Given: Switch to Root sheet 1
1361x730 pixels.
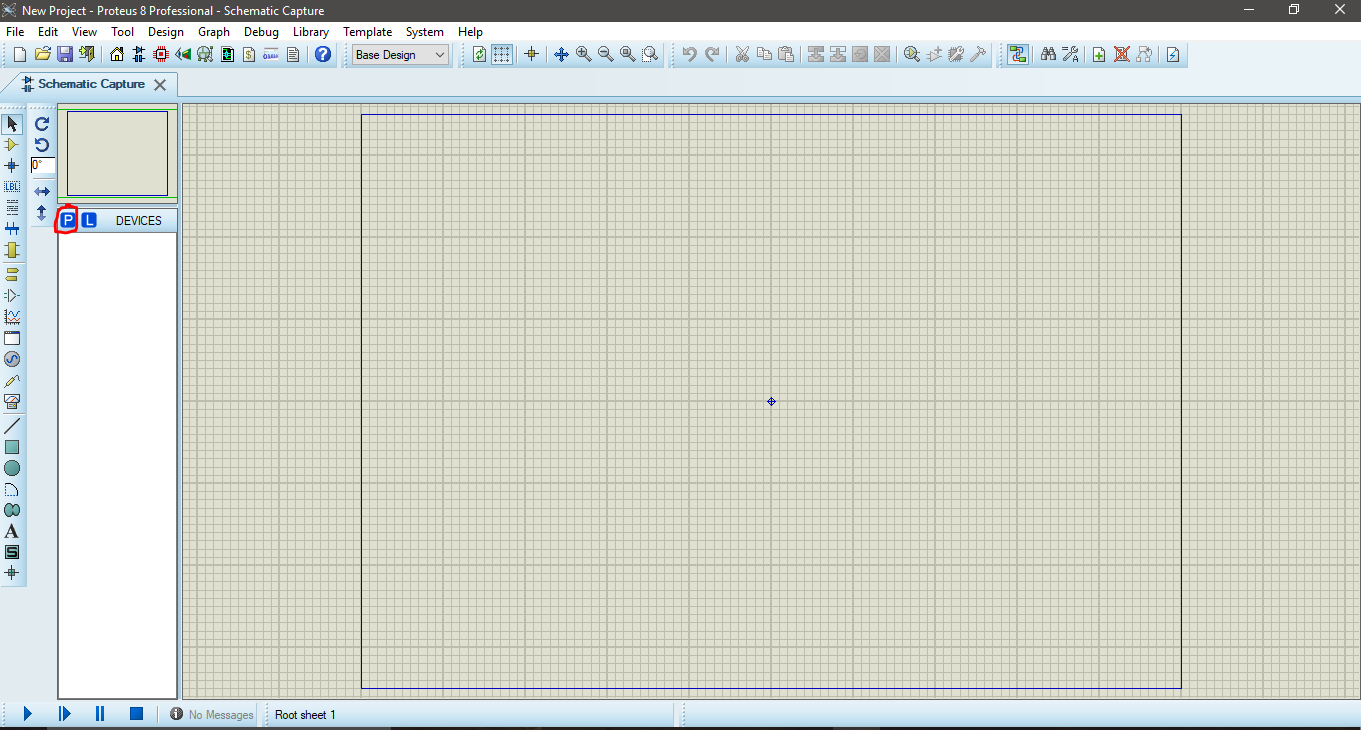Looking at the screenshot, I should point(305,714).
